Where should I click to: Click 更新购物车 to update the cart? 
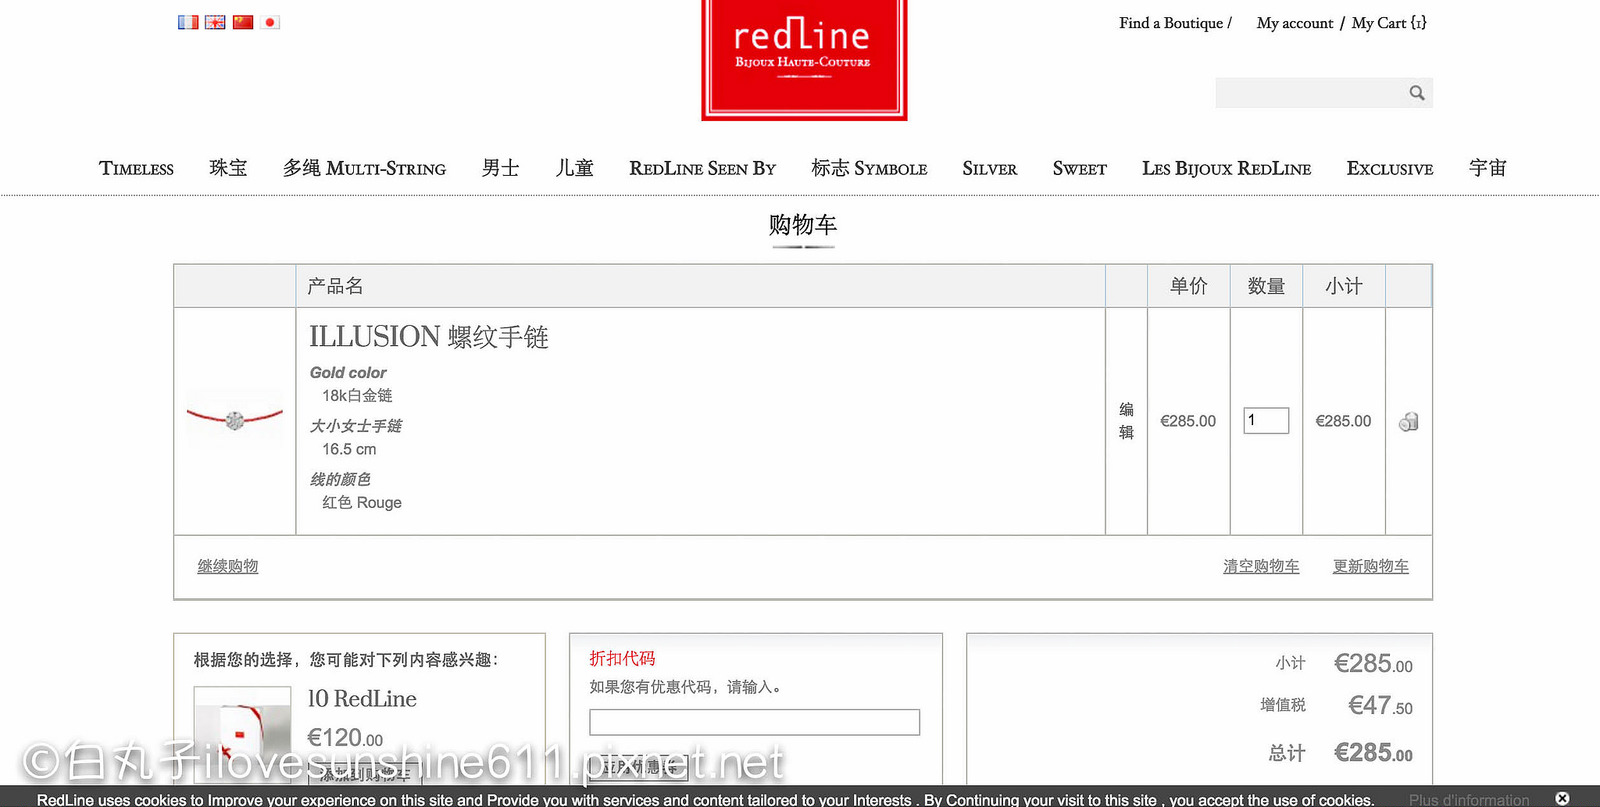click(1370, 566)
